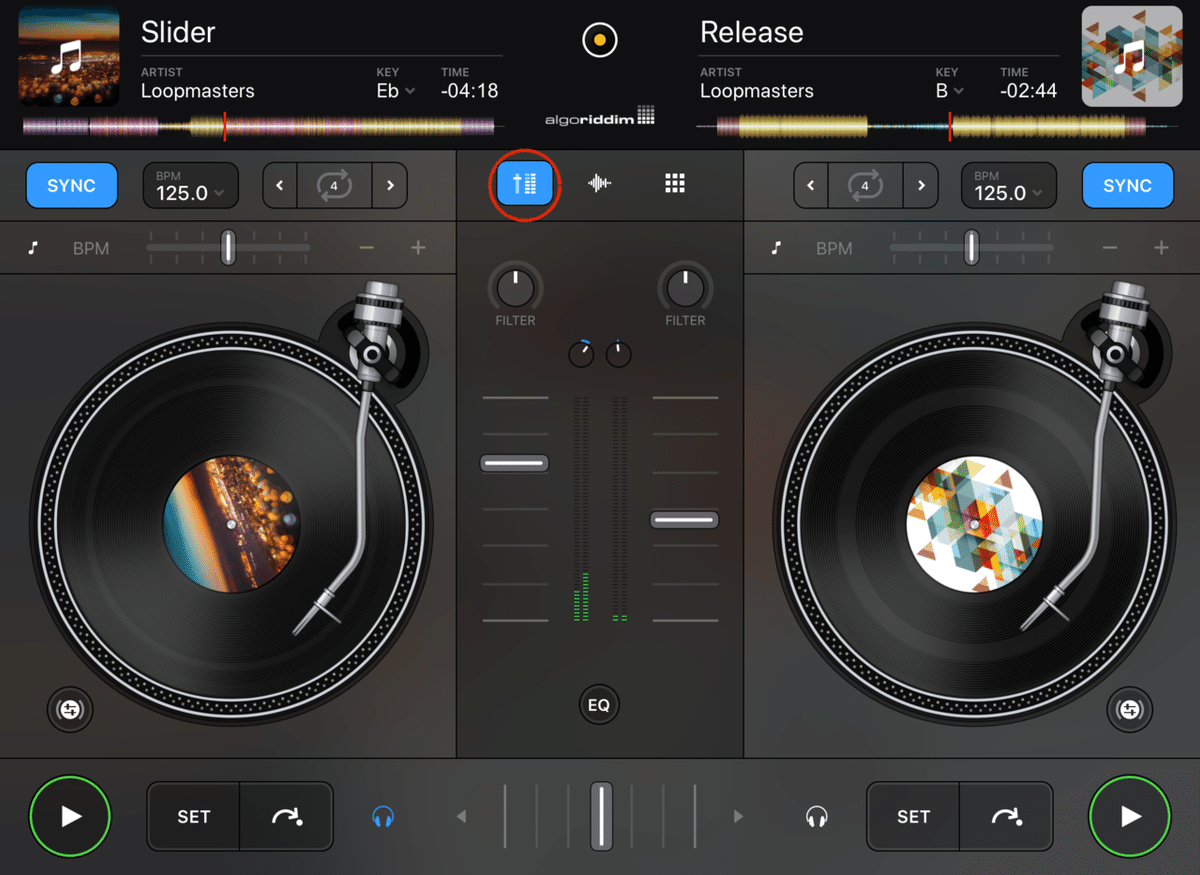Adjust the right deck BPM pitch slider
This screenshot has height=875, width=1200.
click(x=971, y=248)
